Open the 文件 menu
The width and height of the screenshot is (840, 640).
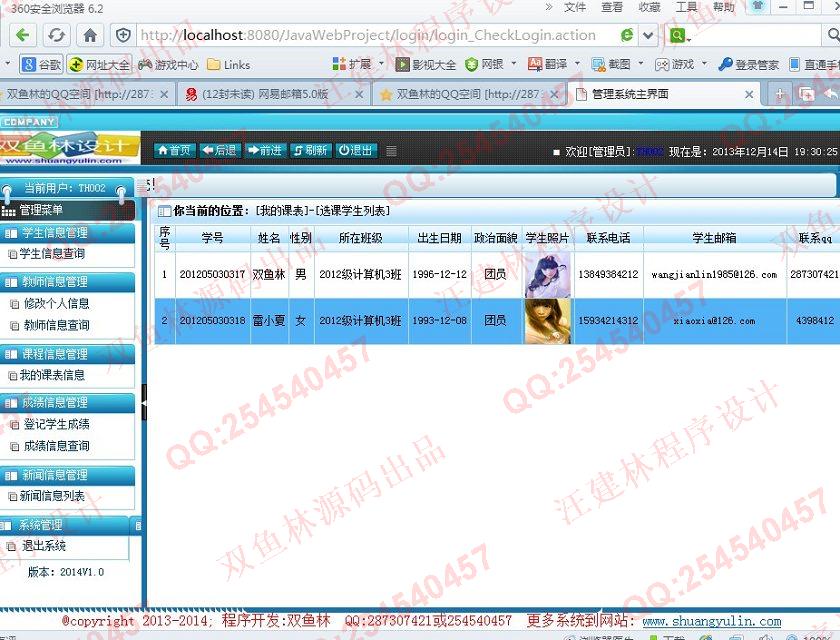click(575, 7)
